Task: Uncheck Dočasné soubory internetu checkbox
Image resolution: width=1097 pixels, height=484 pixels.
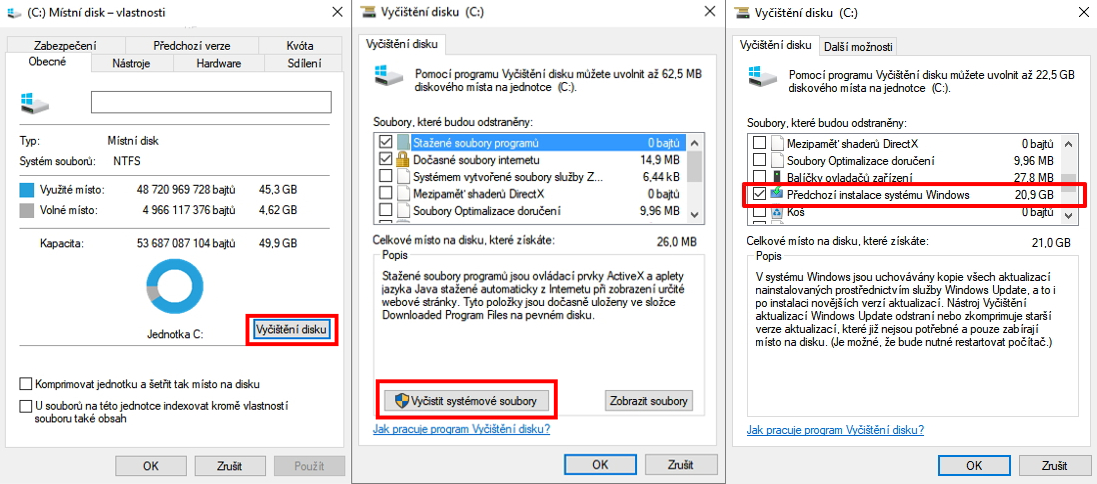Action: coord(386,159)
